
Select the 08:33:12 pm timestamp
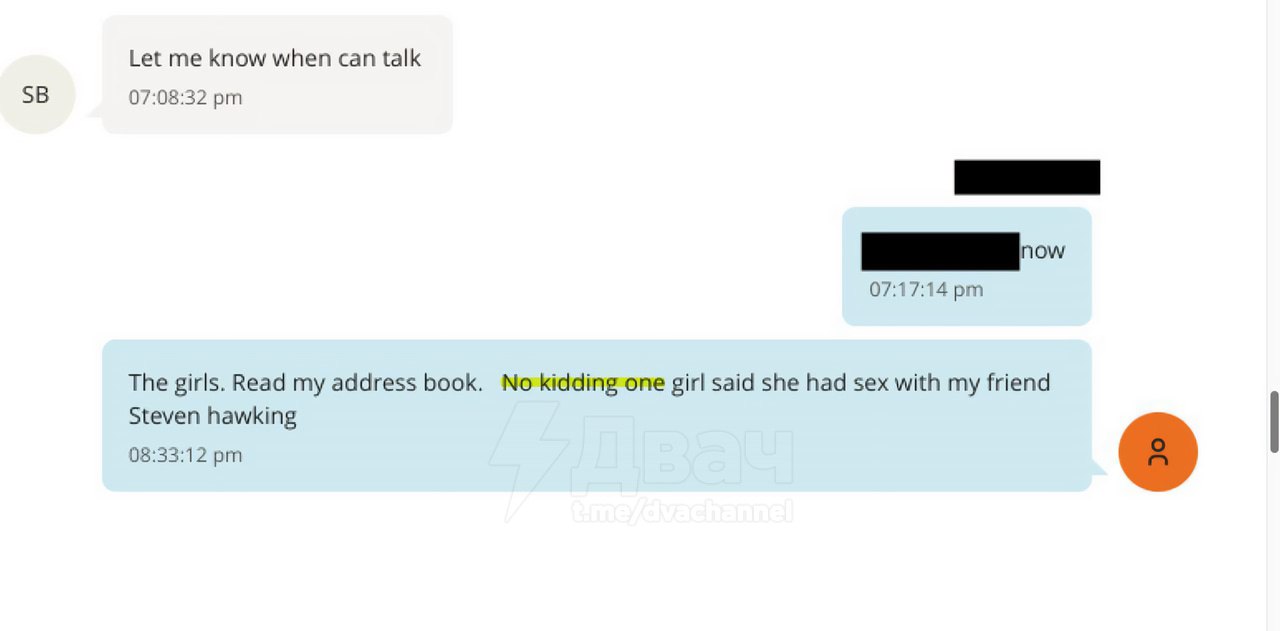[x=185, y=455]
